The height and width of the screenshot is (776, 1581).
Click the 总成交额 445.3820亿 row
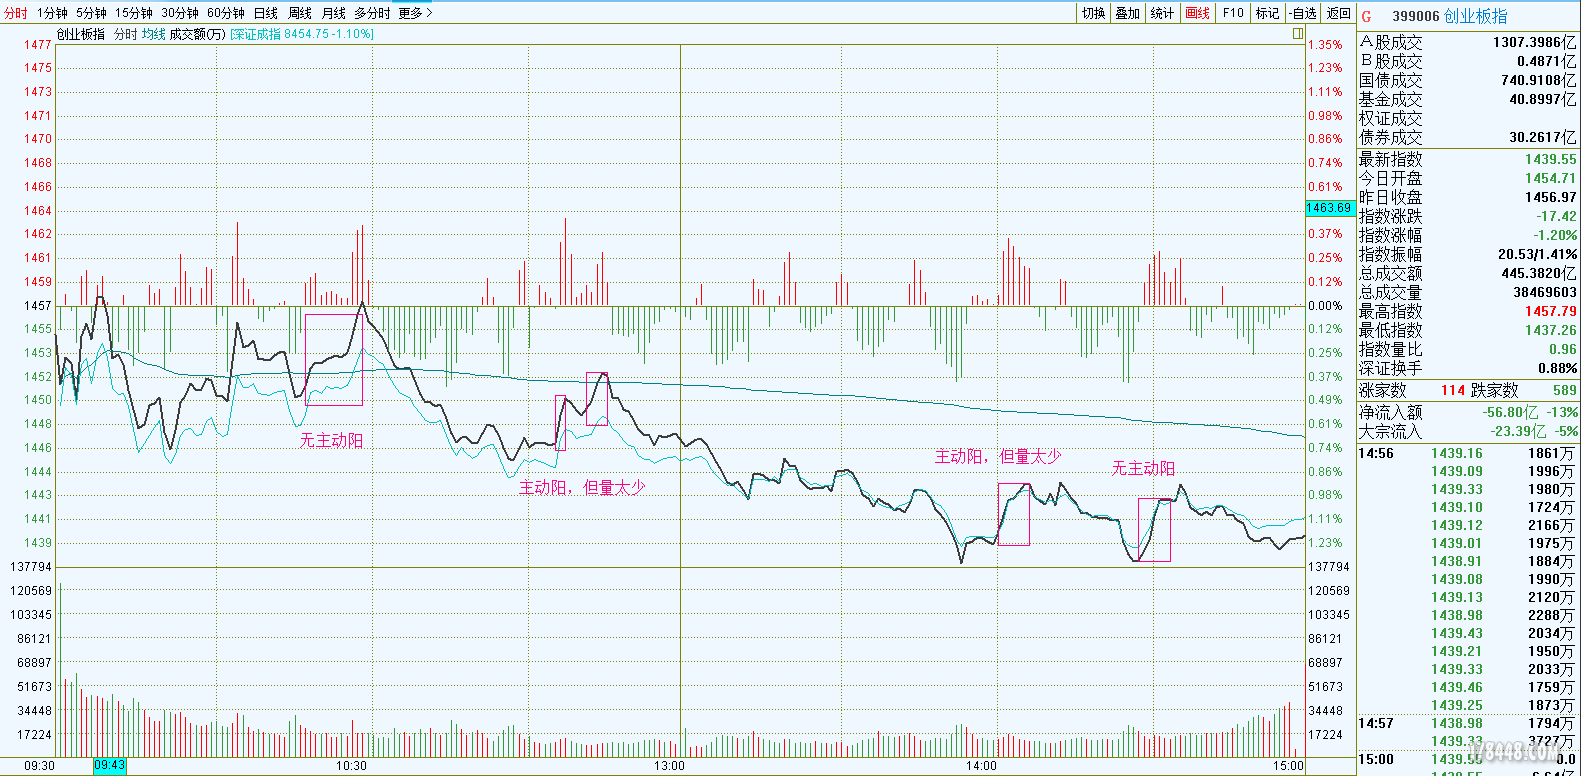pos(1468,273)
